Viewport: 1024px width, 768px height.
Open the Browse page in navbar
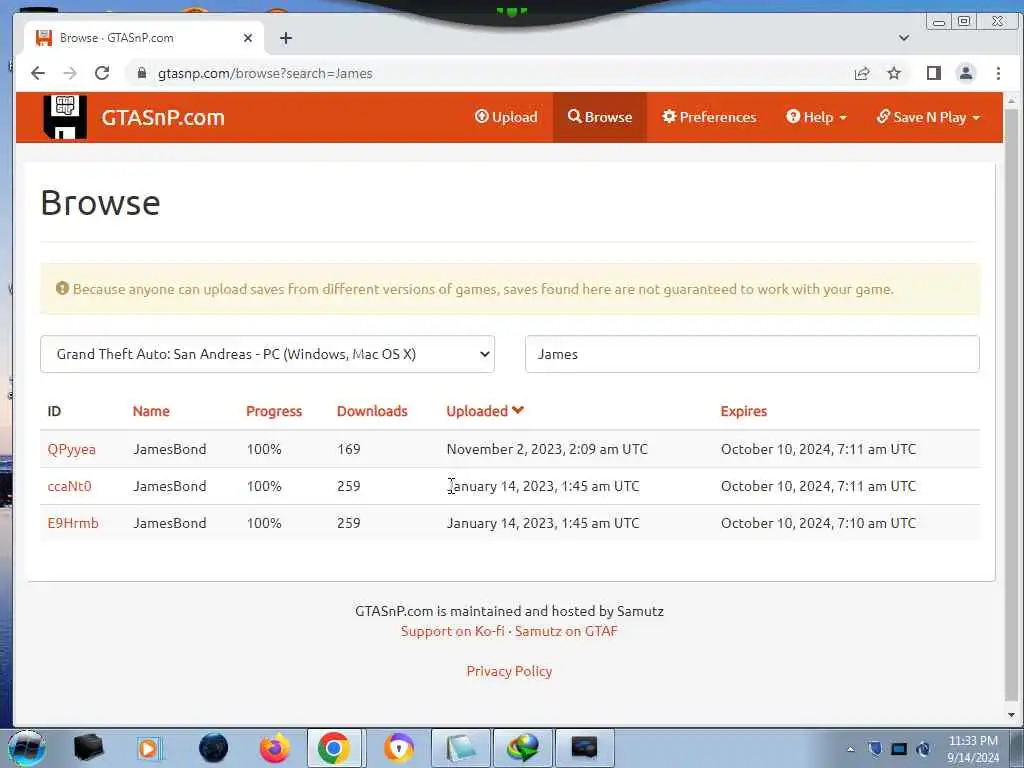[x=600, y=117]
